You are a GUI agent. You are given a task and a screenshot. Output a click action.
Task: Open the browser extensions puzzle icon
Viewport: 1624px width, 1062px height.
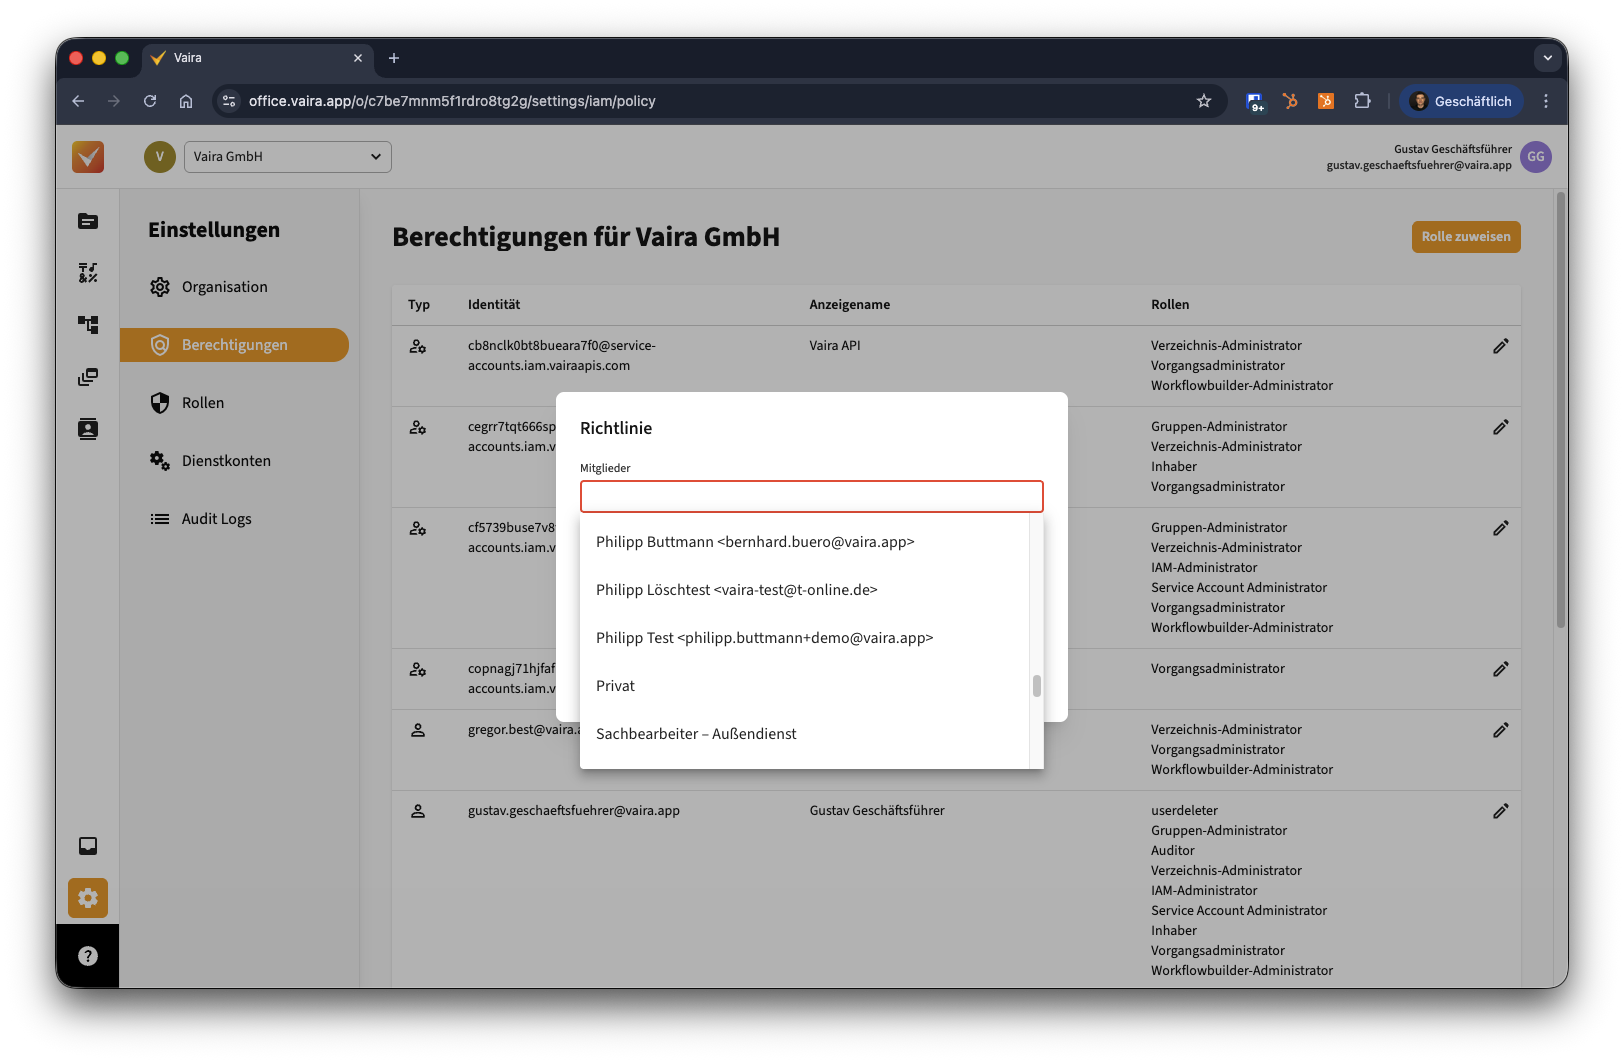(x=1362, y=101)
